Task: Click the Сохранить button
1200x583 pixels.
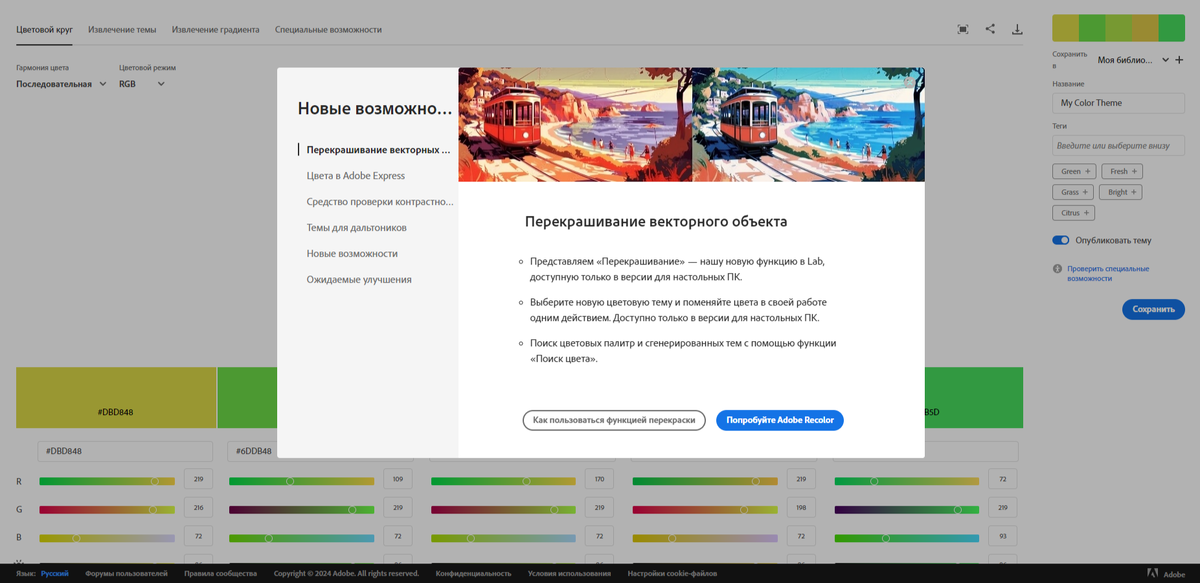Action: pyautogui.click(x=1153, y=309)
